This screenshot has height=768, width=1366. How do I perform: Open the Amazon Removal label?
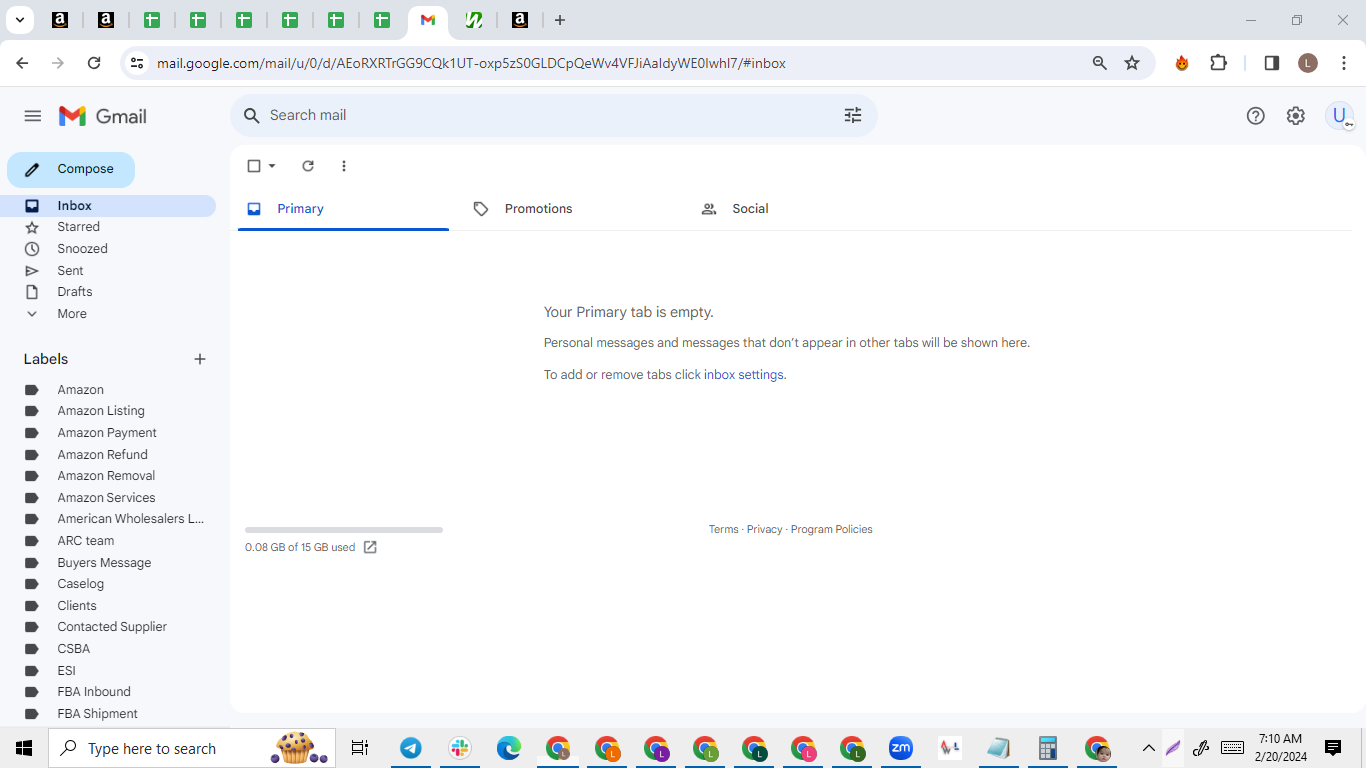point(108,476)
